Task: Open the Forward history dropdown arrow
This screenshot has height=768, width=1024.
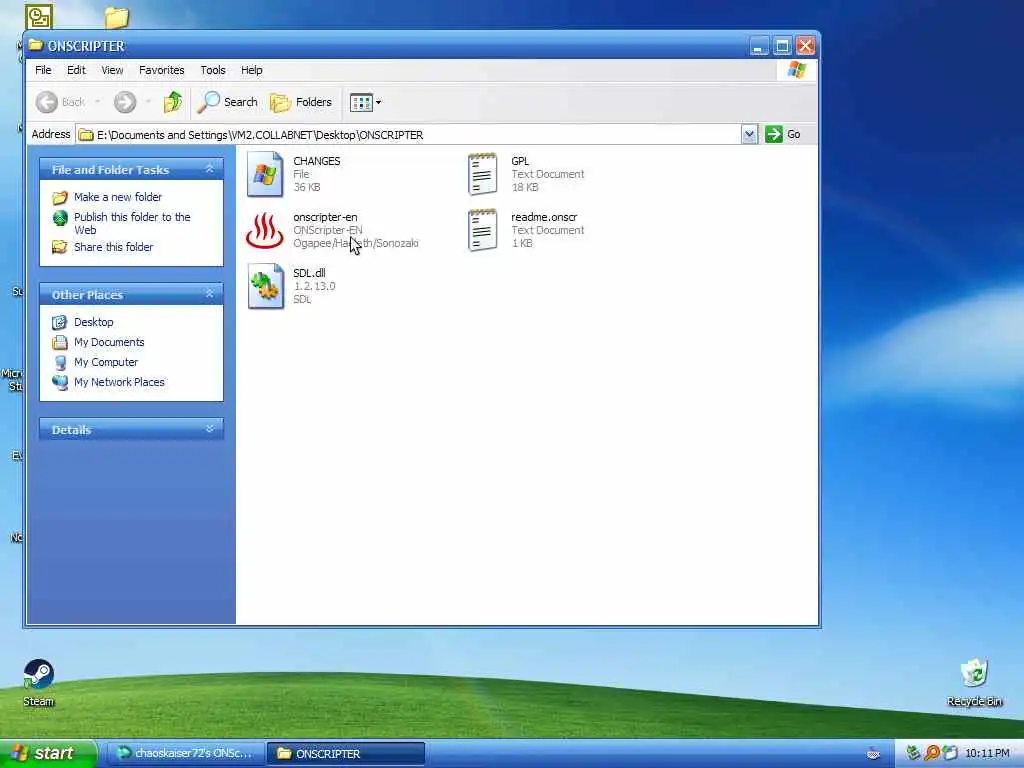Action: coord(148,102)
